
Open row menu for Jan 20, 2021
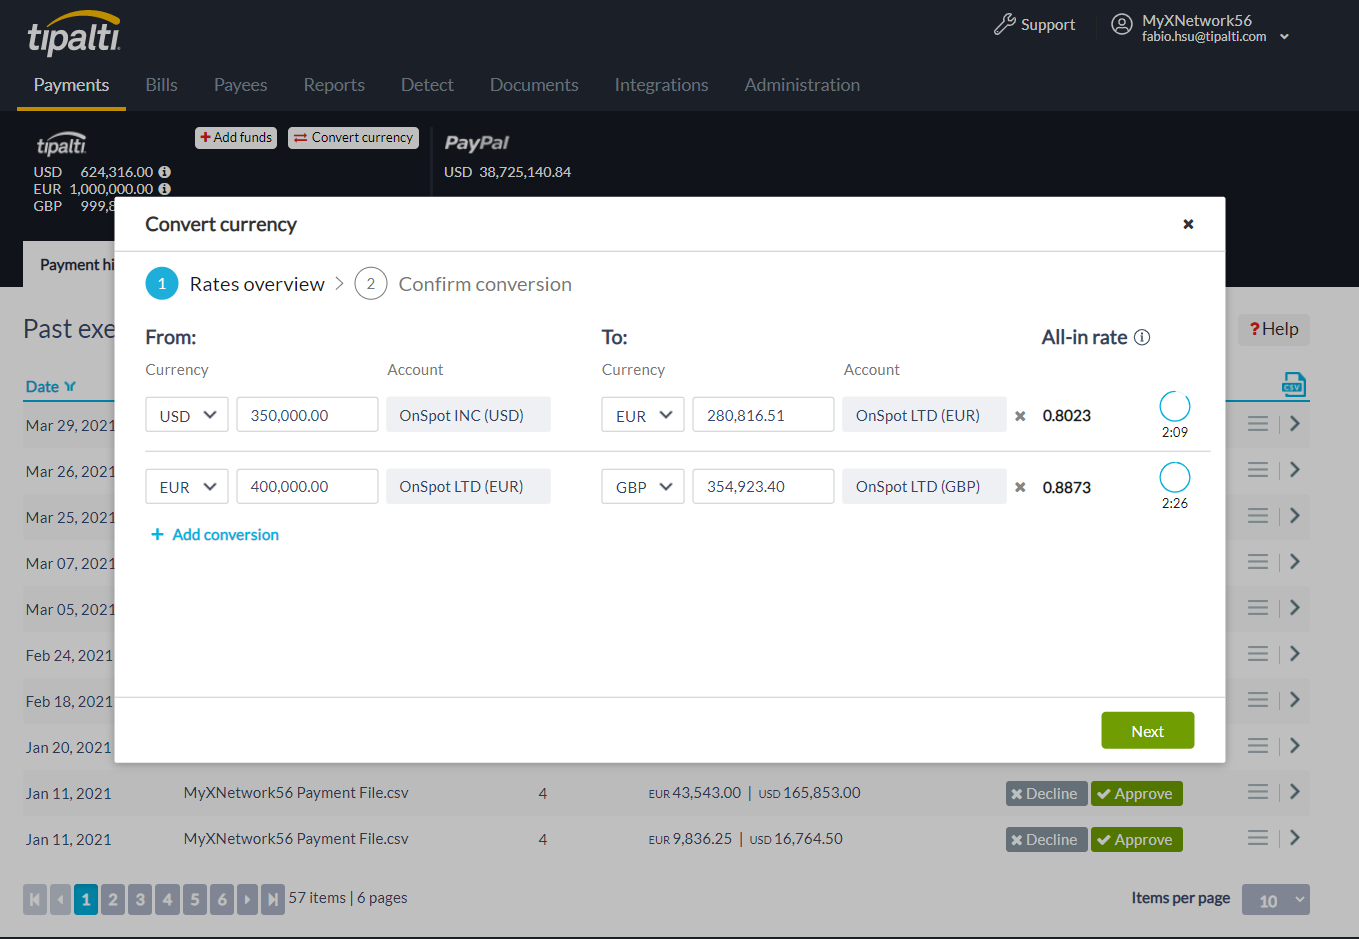pyautogui.click(x=1258, y=746)
